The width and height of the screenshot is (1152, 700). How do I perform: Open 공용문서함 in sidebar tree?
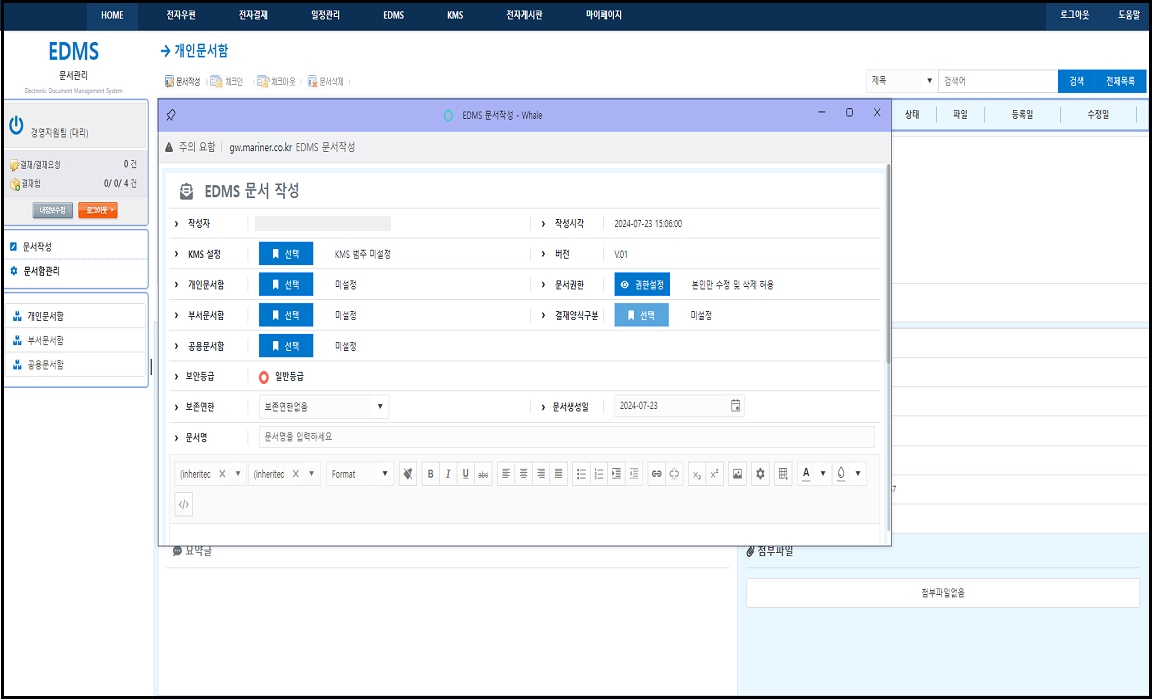[x=46, y=365]
